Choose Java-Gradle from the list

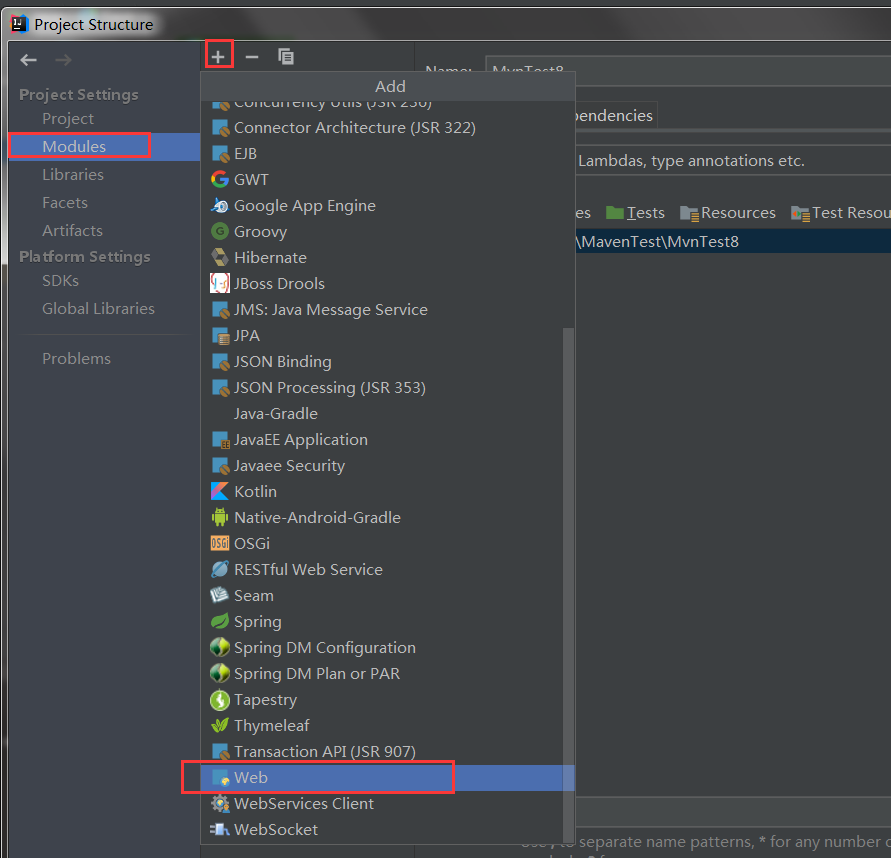382,414
